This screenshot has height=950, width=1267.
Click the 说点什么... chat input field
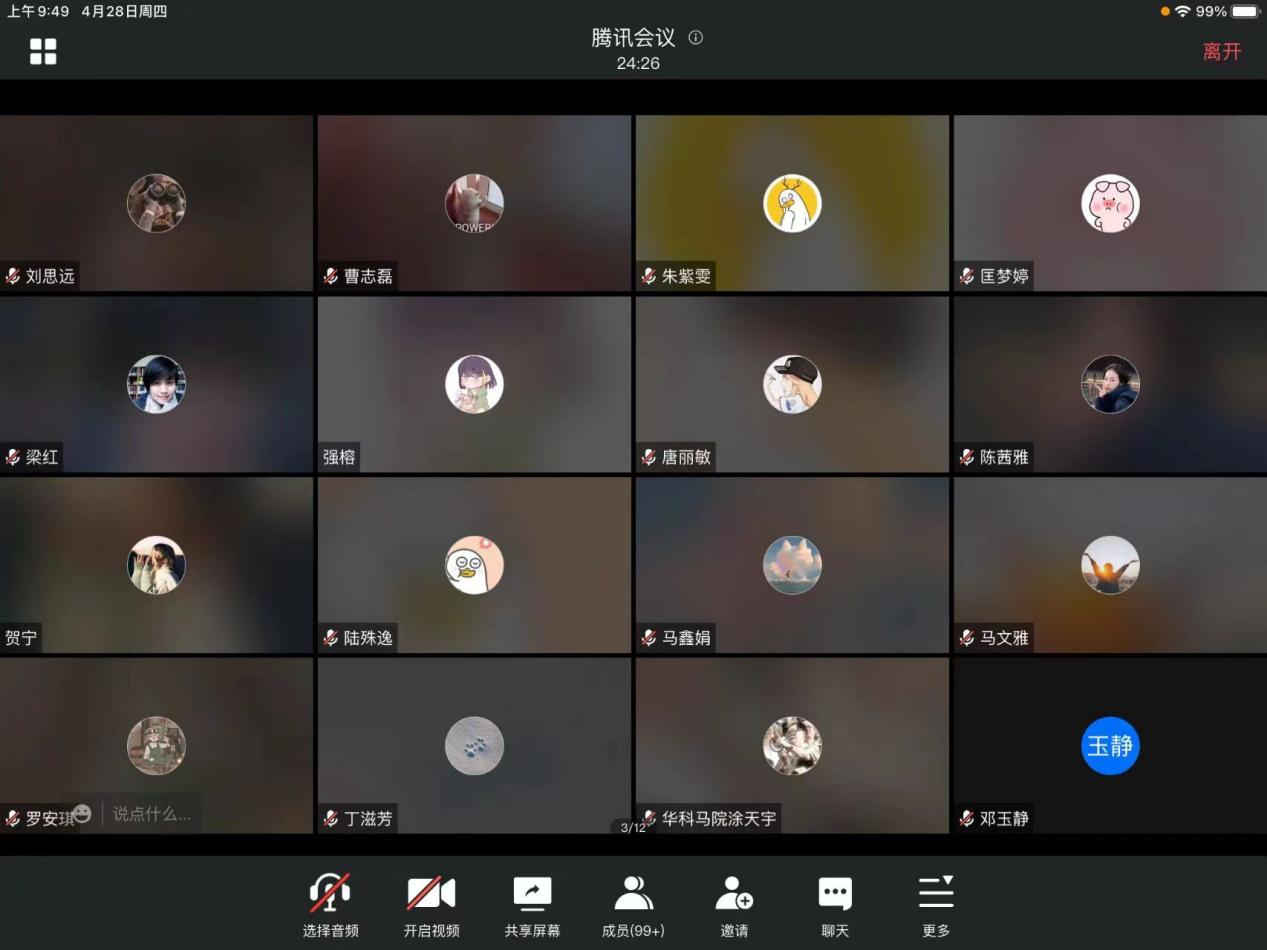coord(151,814)
